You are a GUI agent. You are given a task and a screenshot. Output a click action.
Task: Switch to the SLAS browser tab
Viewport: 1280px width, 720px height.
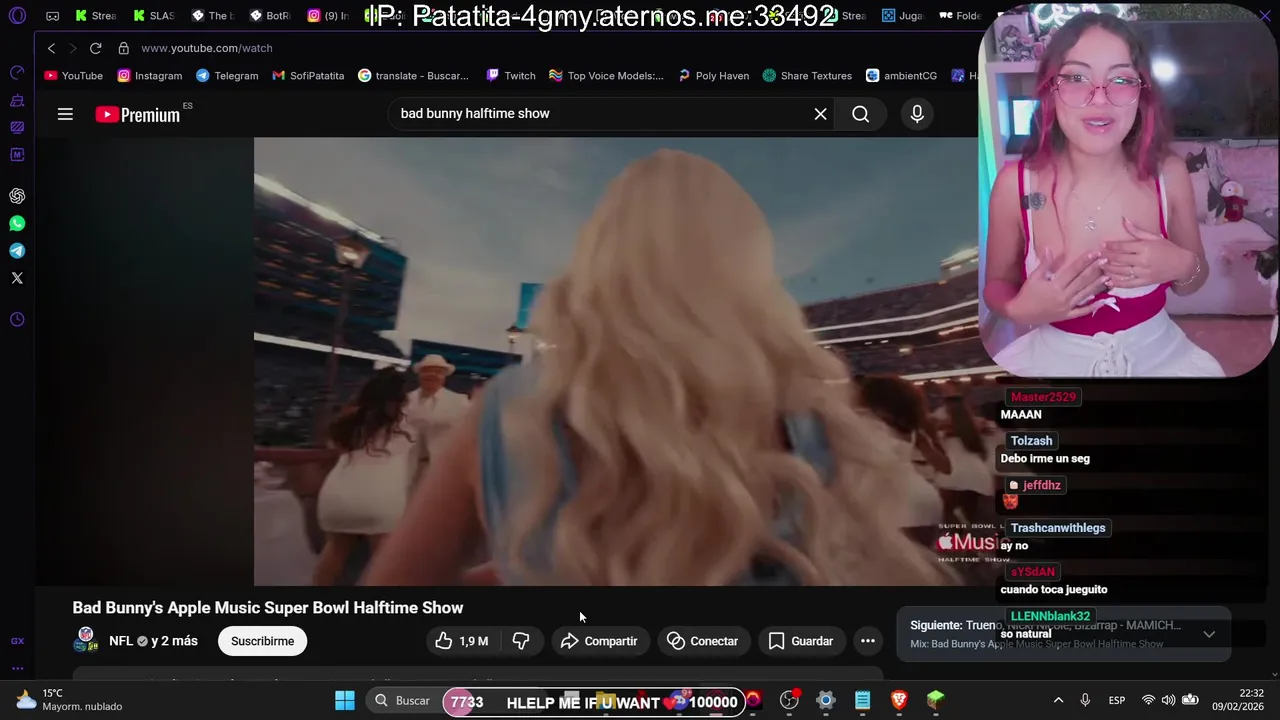[x=154, y=16]
